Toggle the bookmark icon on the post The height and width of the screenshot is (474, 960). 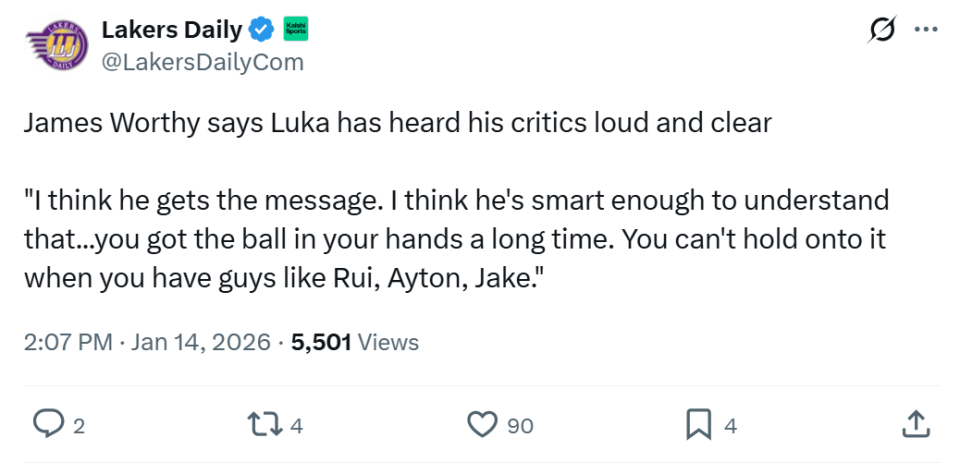(x=698, y=425)
